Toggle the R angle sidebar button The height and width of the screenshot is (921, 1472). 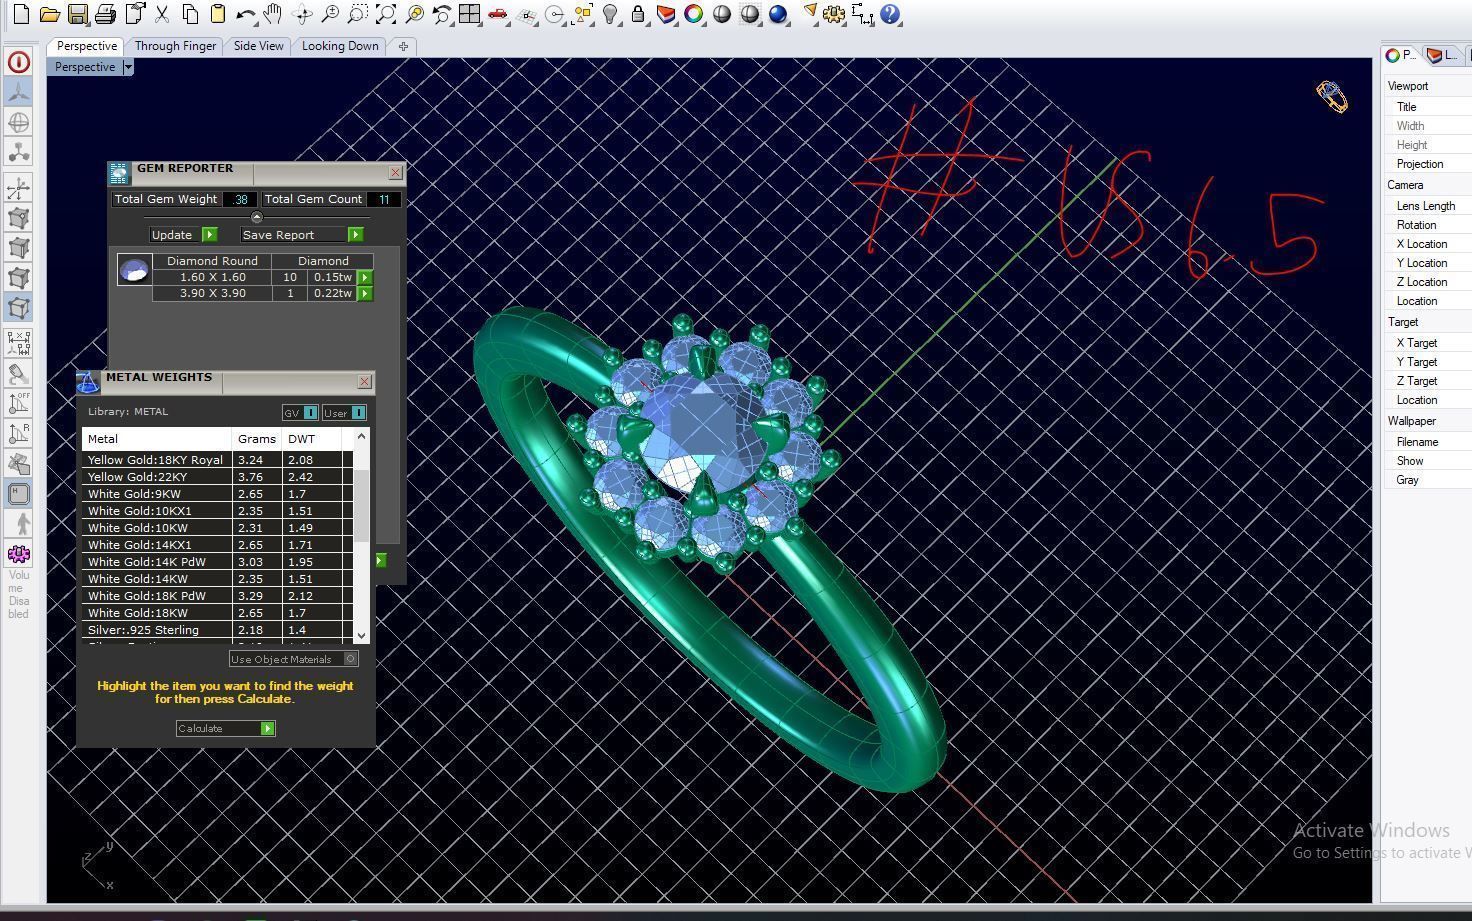click(18, 433)
